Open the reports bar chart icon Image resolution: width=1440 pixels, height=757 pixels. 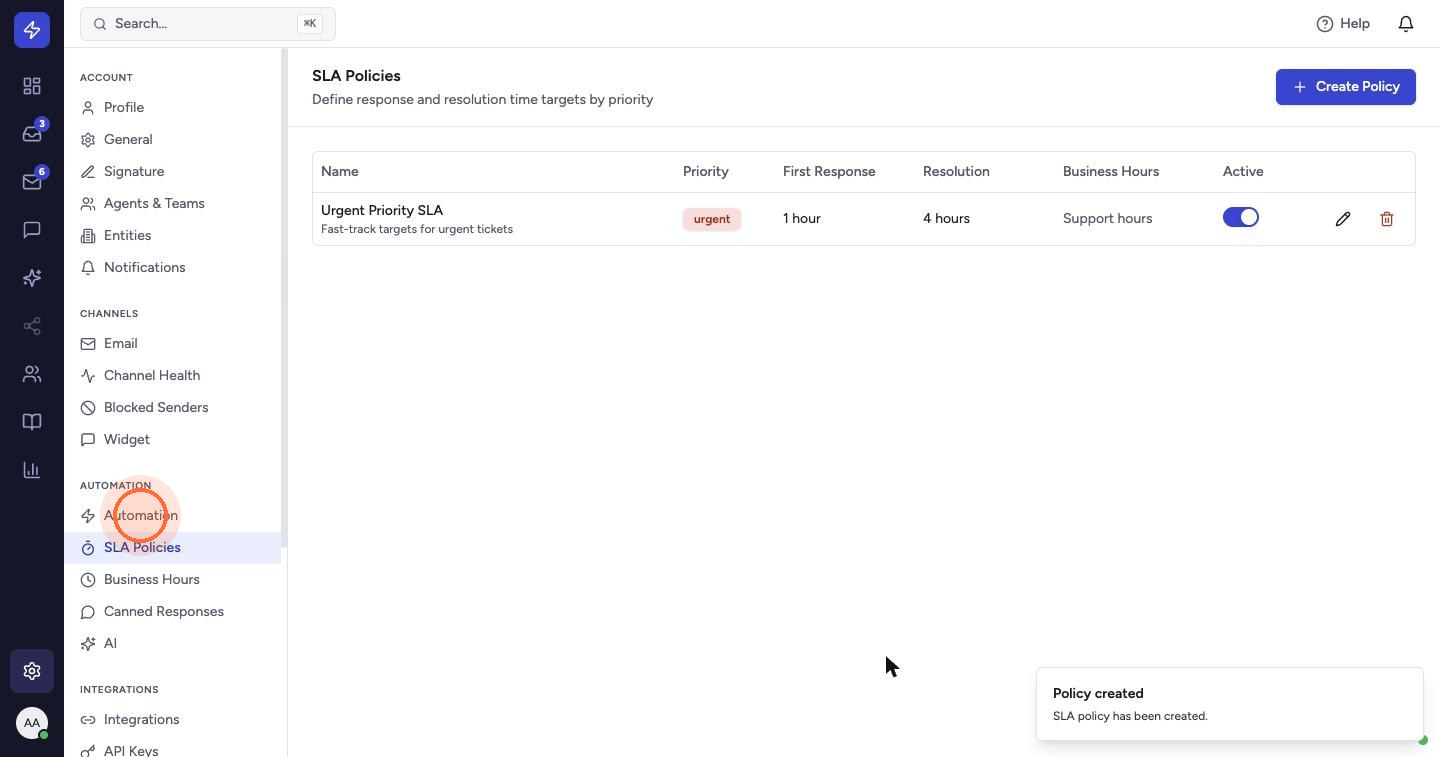pyautogui.click(x=32, y=470)
